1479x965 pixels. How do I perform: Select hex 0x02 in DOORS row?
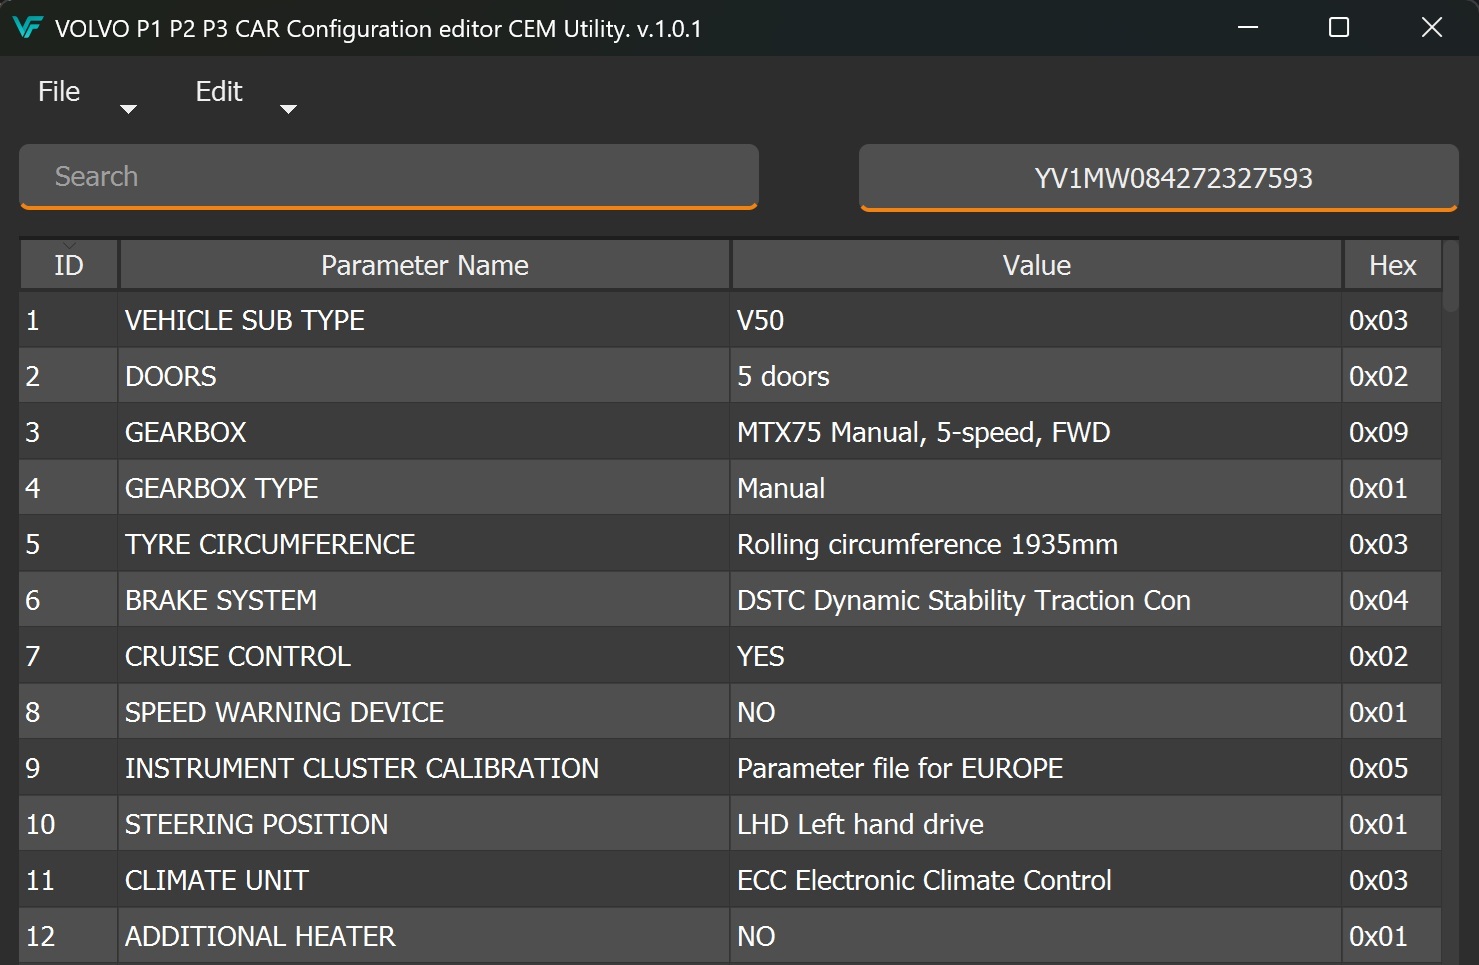(1392, 376)
